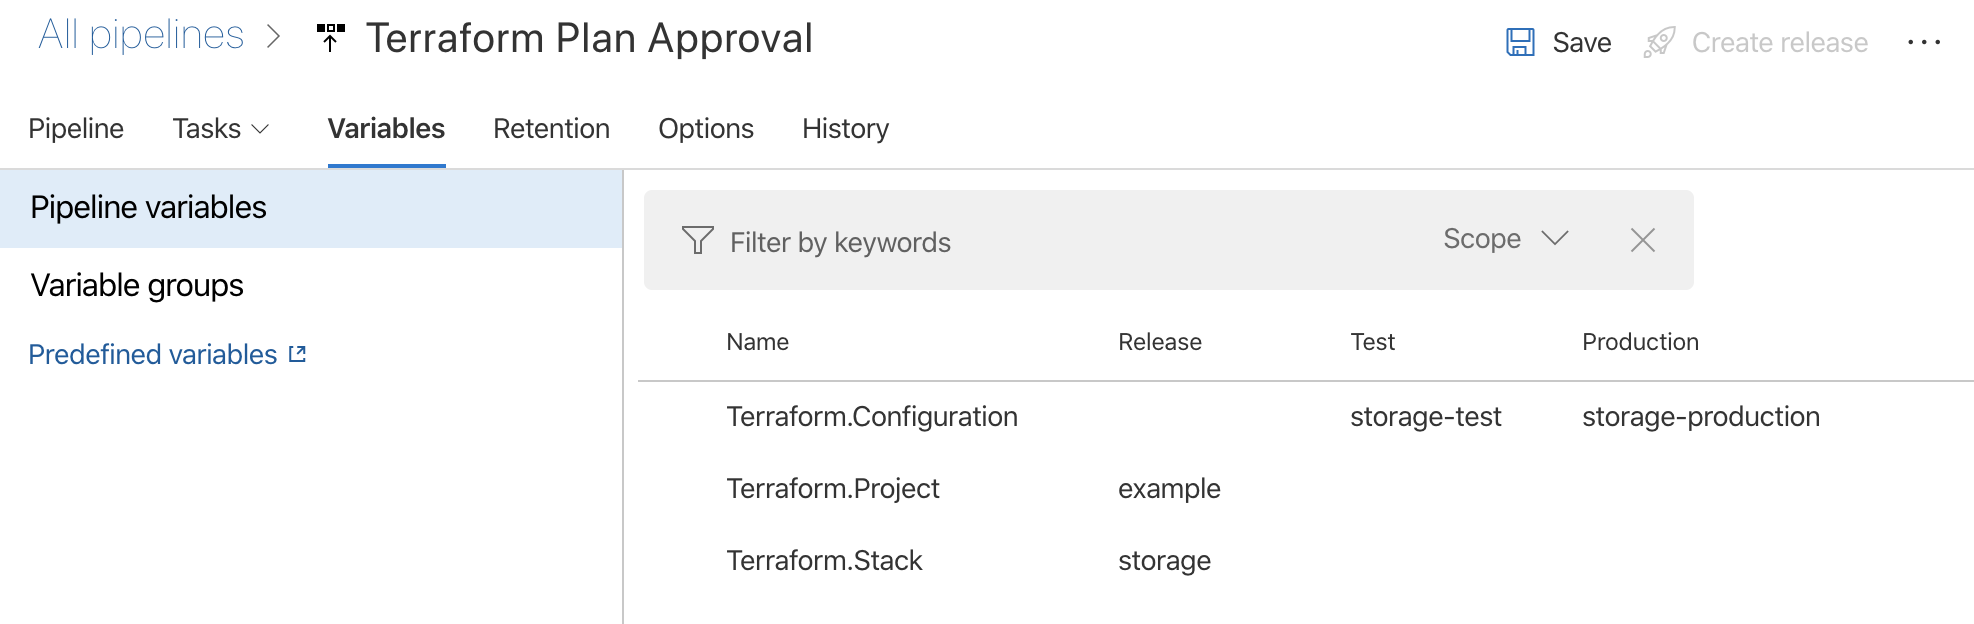Open the more actions ellipsis menu
1974x624 pixels.
pos(1923,42)
